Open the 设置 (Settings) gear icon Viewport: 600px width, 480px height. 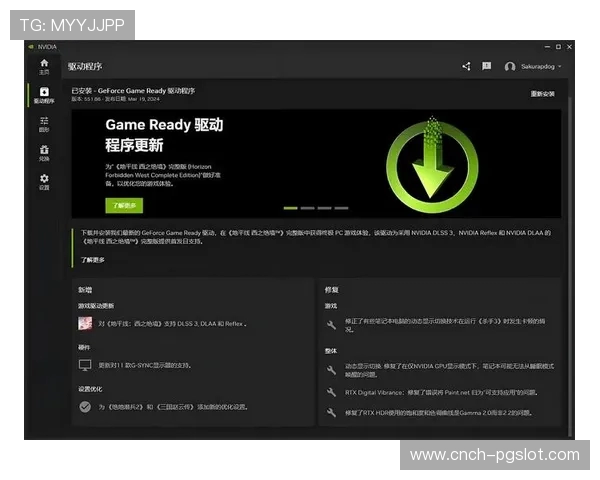(x=44, y=181)
